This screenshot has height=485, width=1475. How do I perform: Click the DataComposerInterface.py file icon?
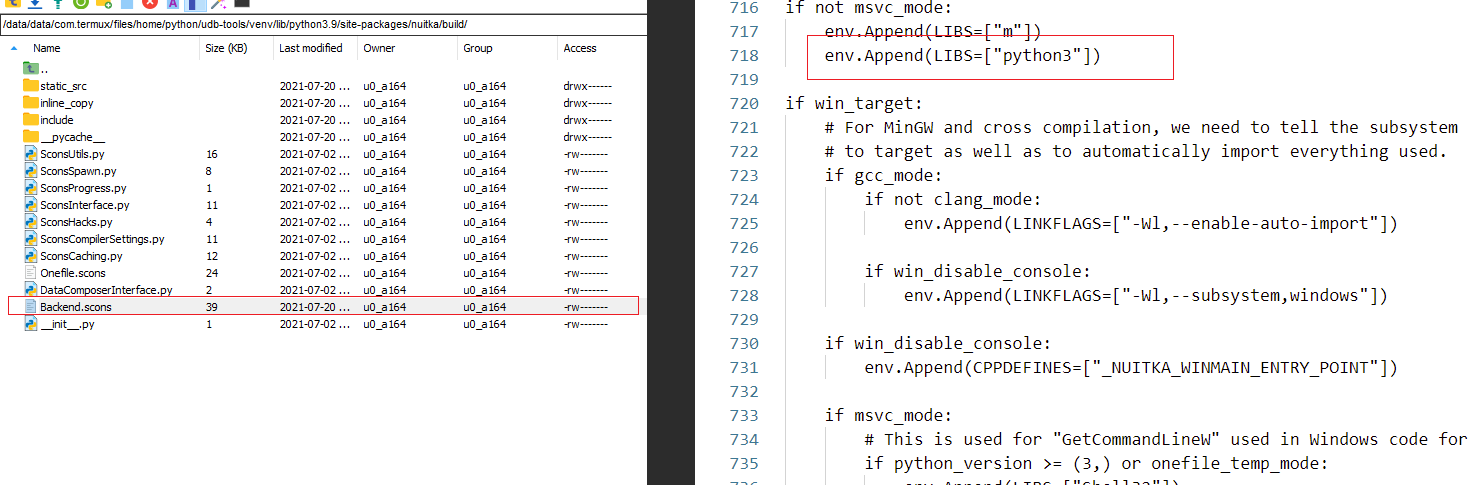point(30,290)
